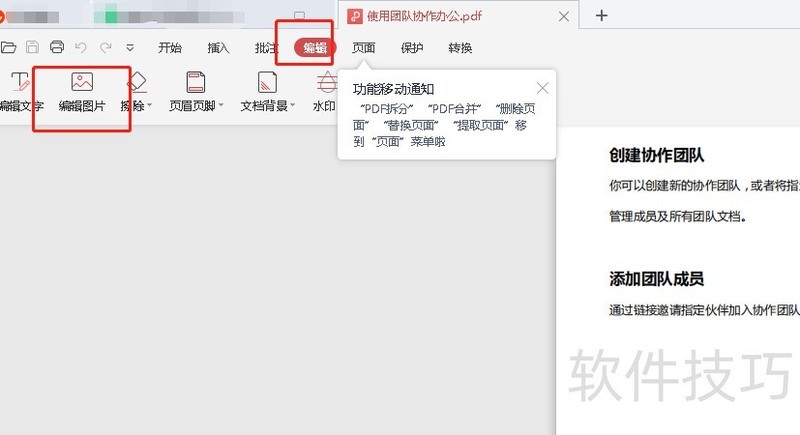This screenshot has width=800, height=435.
Task: Select the 编辑 tab
Action: tap(315, 47)
